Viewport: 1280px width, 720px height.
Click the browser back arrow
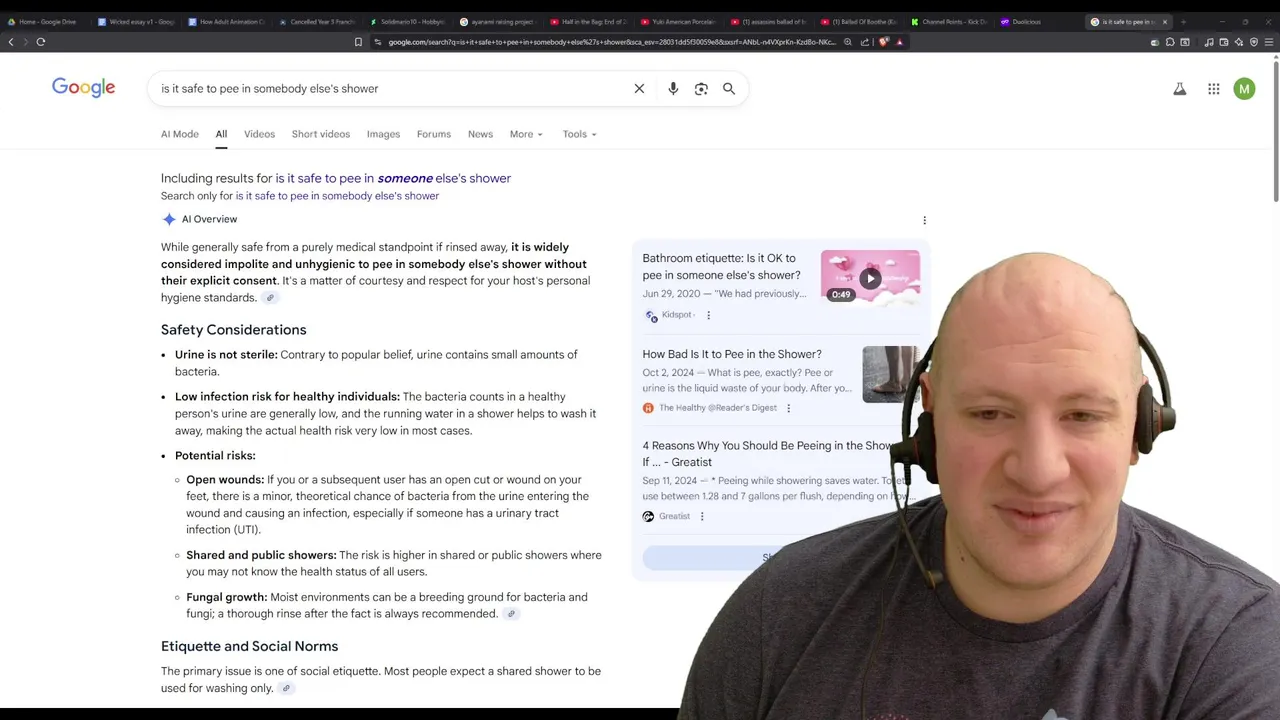[11, 42]
